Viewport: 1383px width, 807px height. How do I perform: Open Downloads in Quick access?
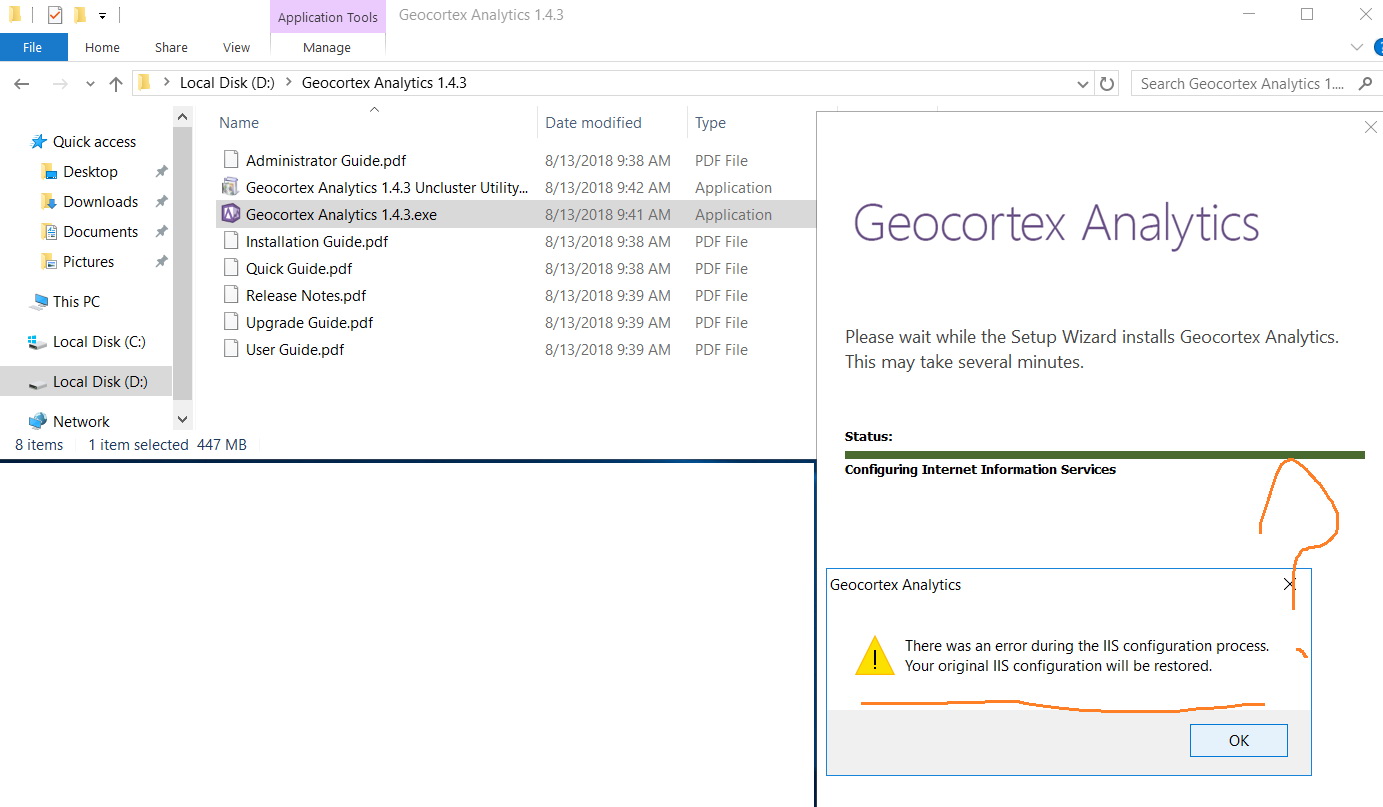click(x=100, y=202)
